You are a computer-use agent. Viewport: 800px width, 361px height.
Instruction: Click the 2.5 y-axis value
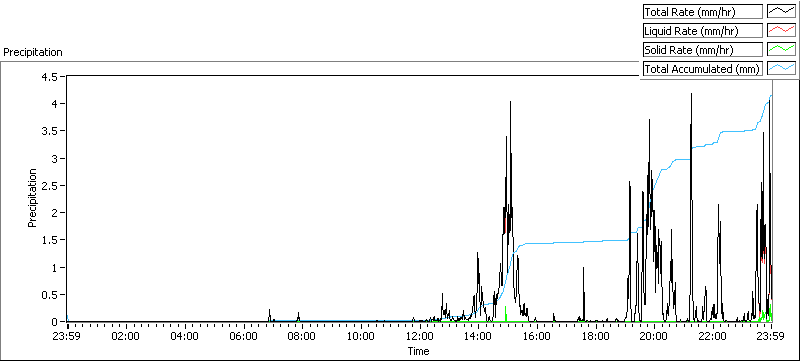[50, 186]
